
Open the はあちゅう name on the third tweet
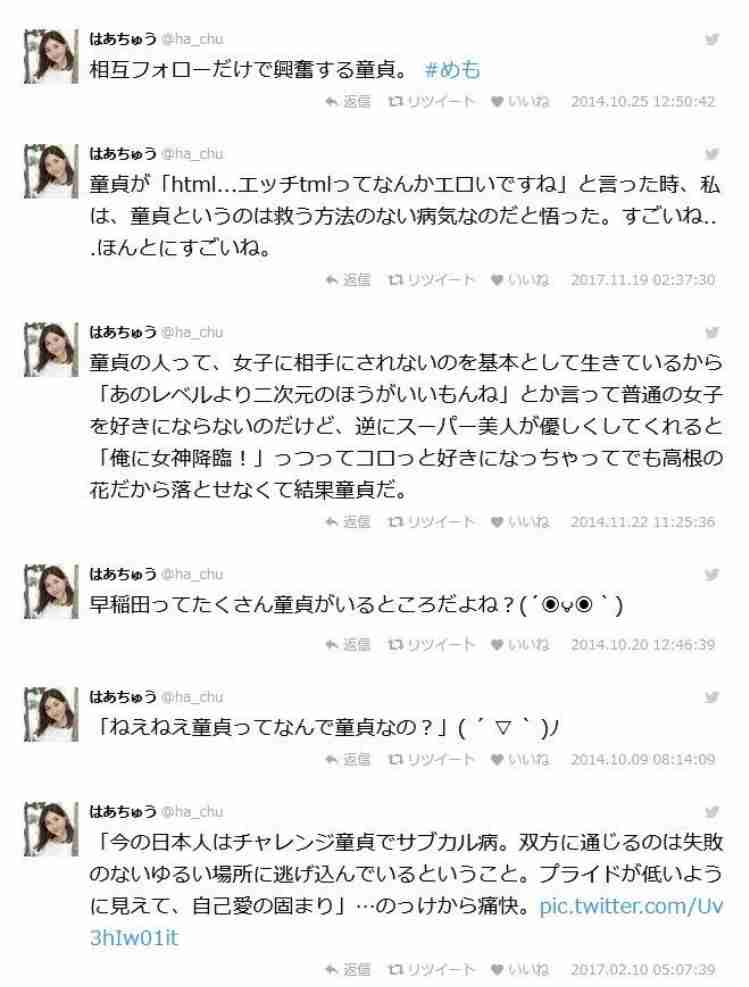[x=123, y=332]
